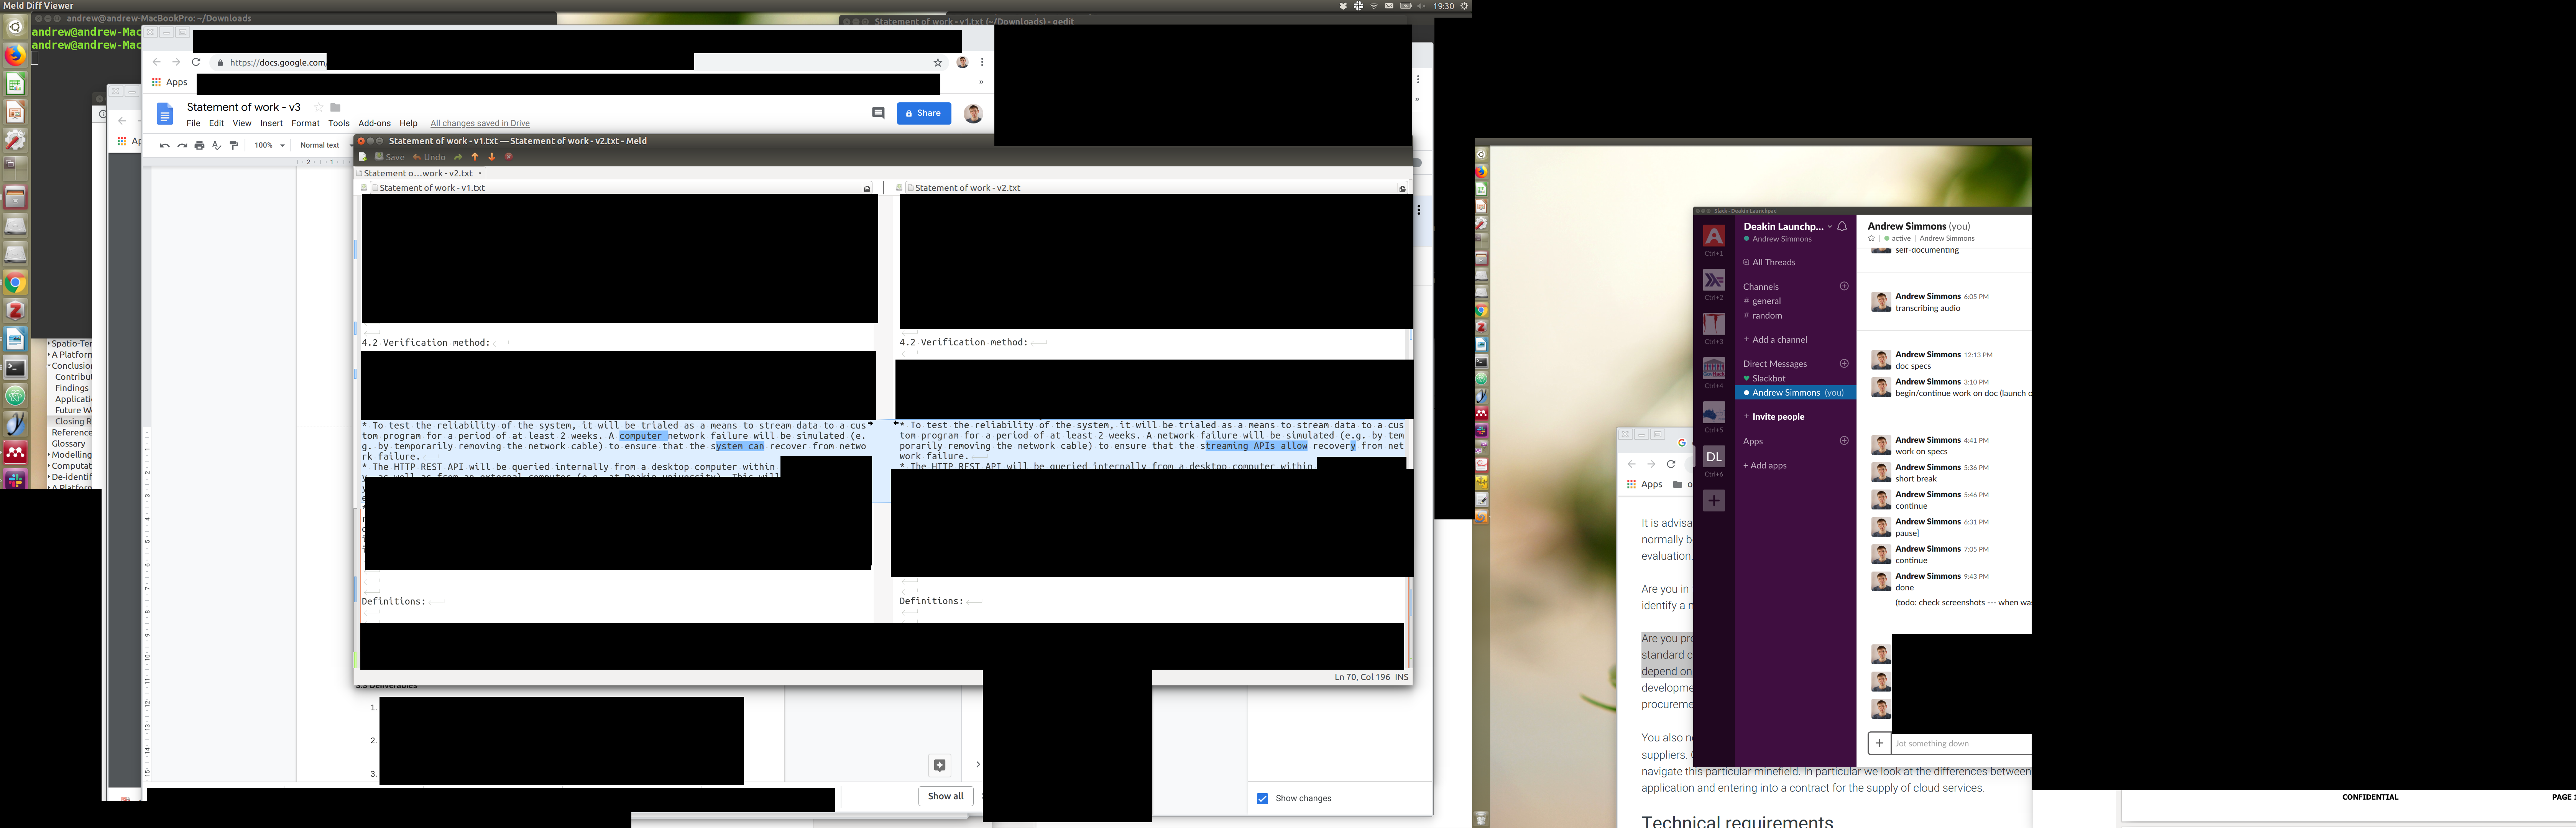Open the Add-ons menu
2576x828 pixels.
tap(374, 124)
